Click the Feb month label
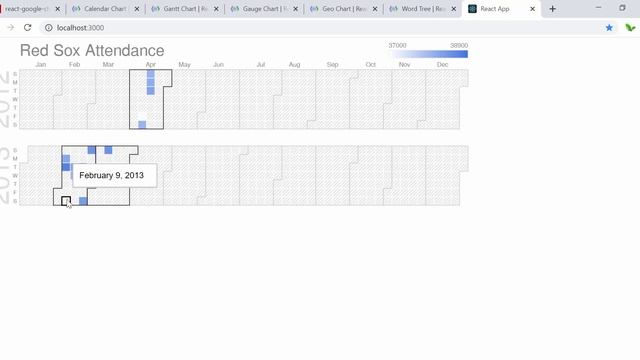This screenshot has width=640, height=360. pos(74,64)
